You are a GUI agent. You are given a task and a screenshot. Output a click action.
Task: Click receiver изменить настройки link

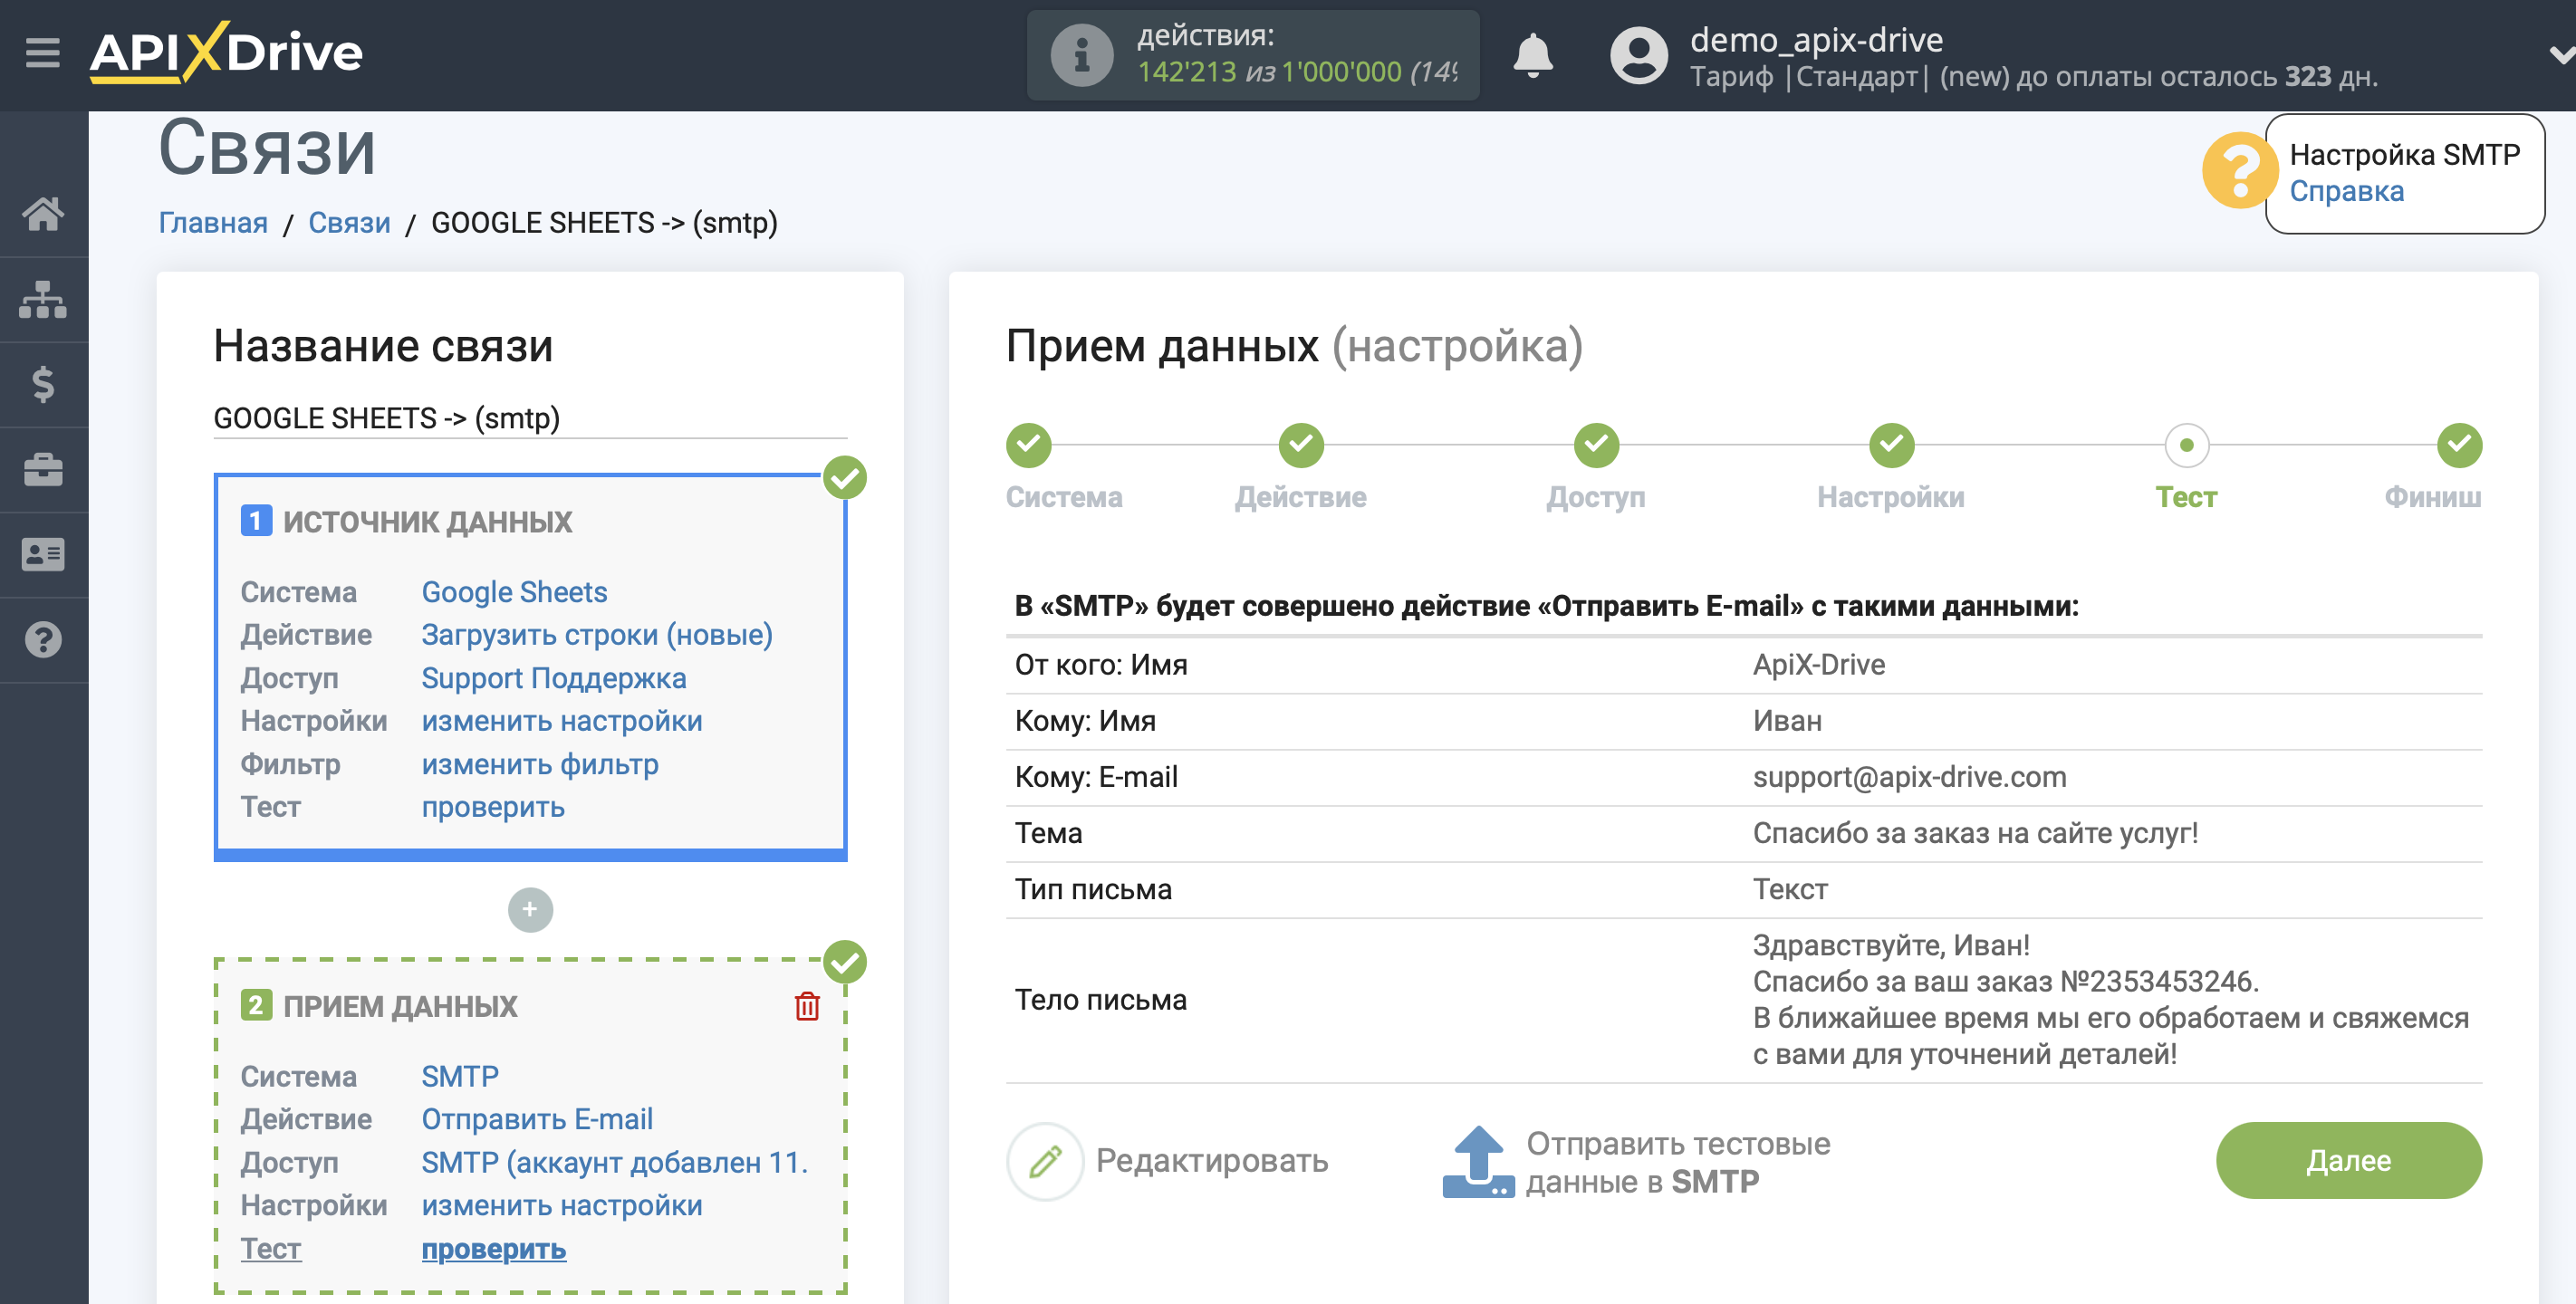[561, 1206]
